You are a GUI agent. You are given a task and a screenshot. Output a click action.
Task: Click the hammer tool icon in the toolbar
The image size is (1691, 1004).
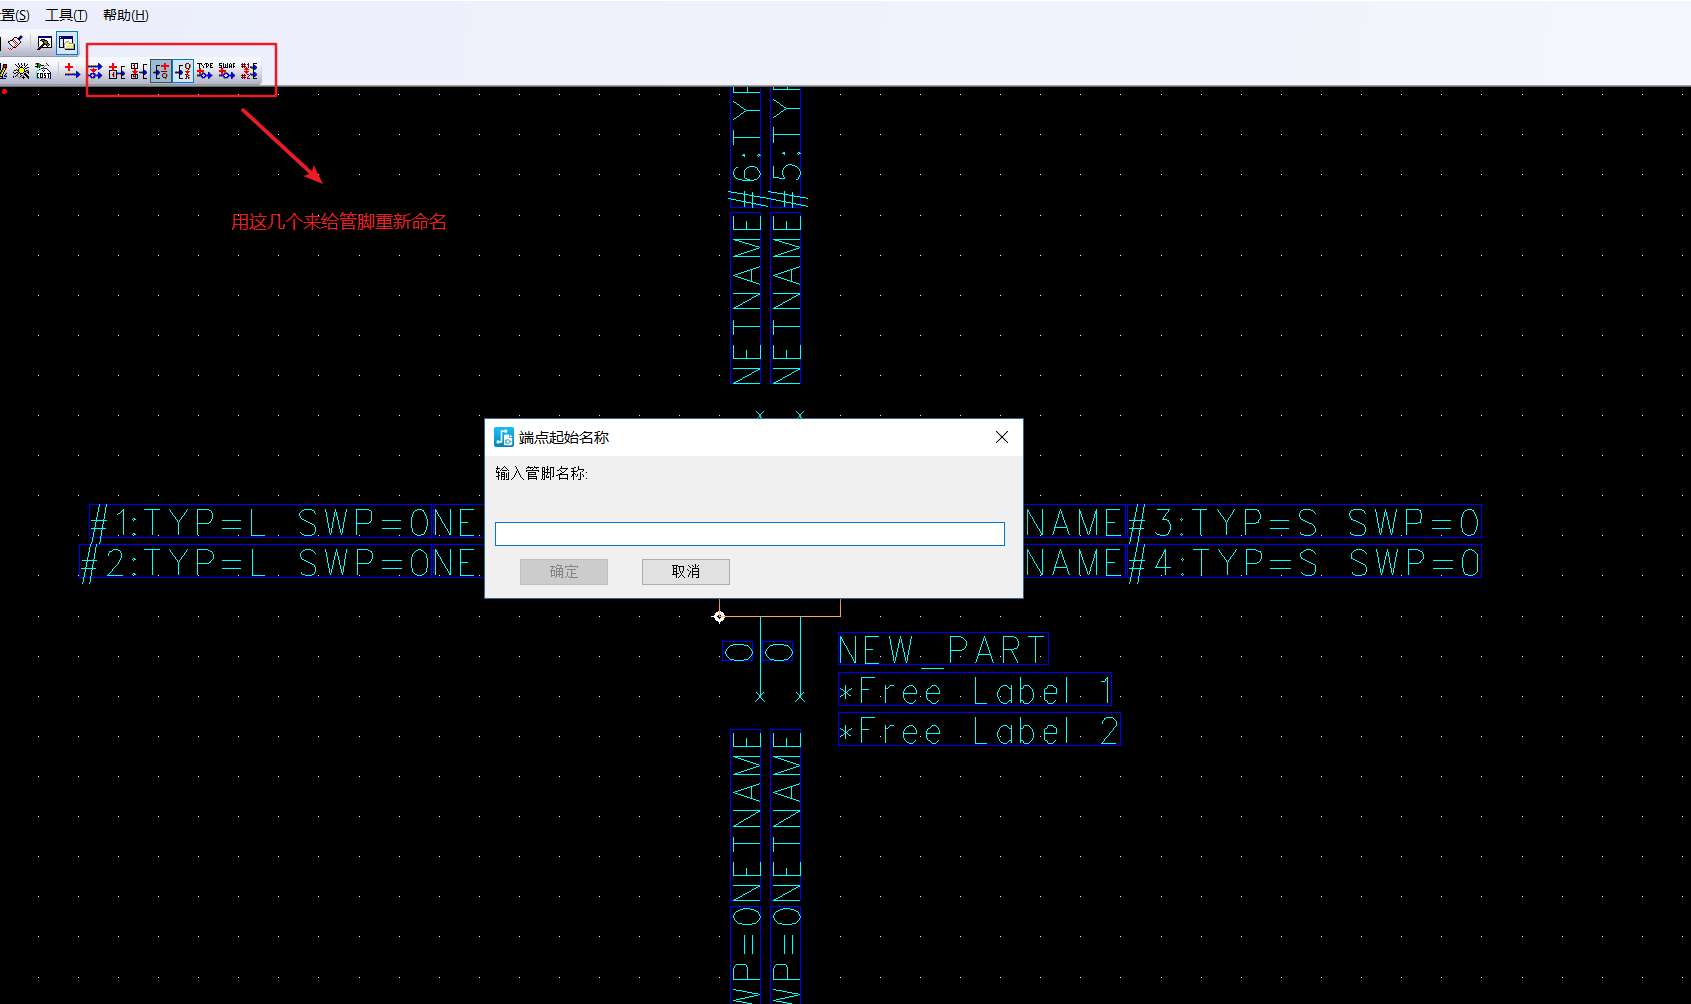(x=44, y=43)
